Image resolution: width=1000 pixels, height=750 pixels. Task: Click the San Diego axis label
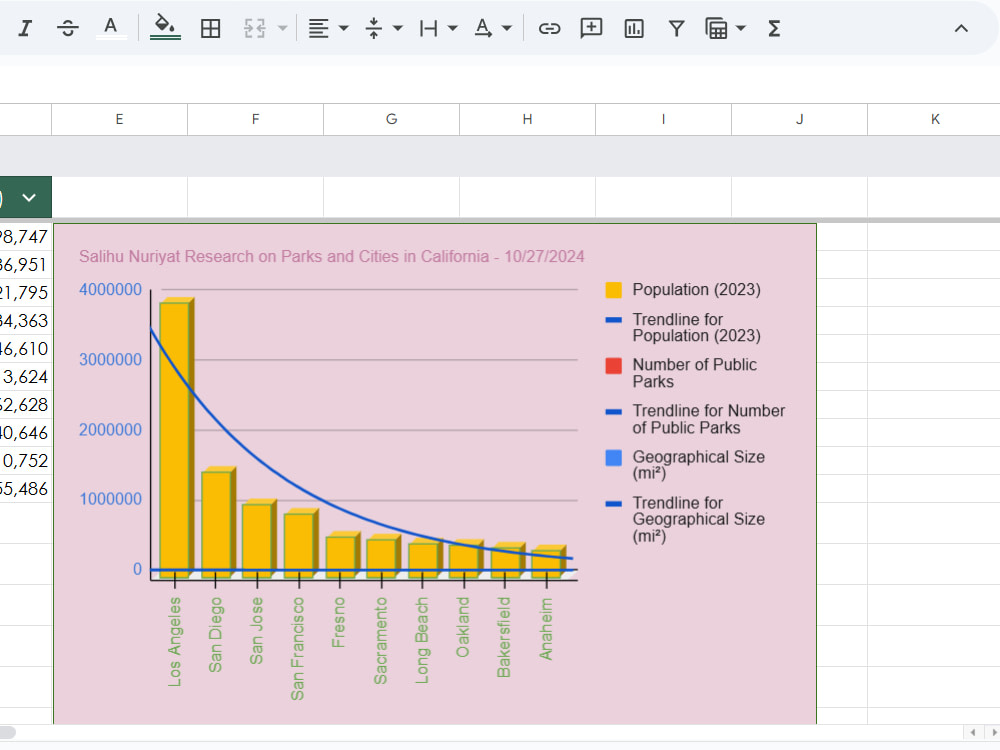(x=216, y=635)
